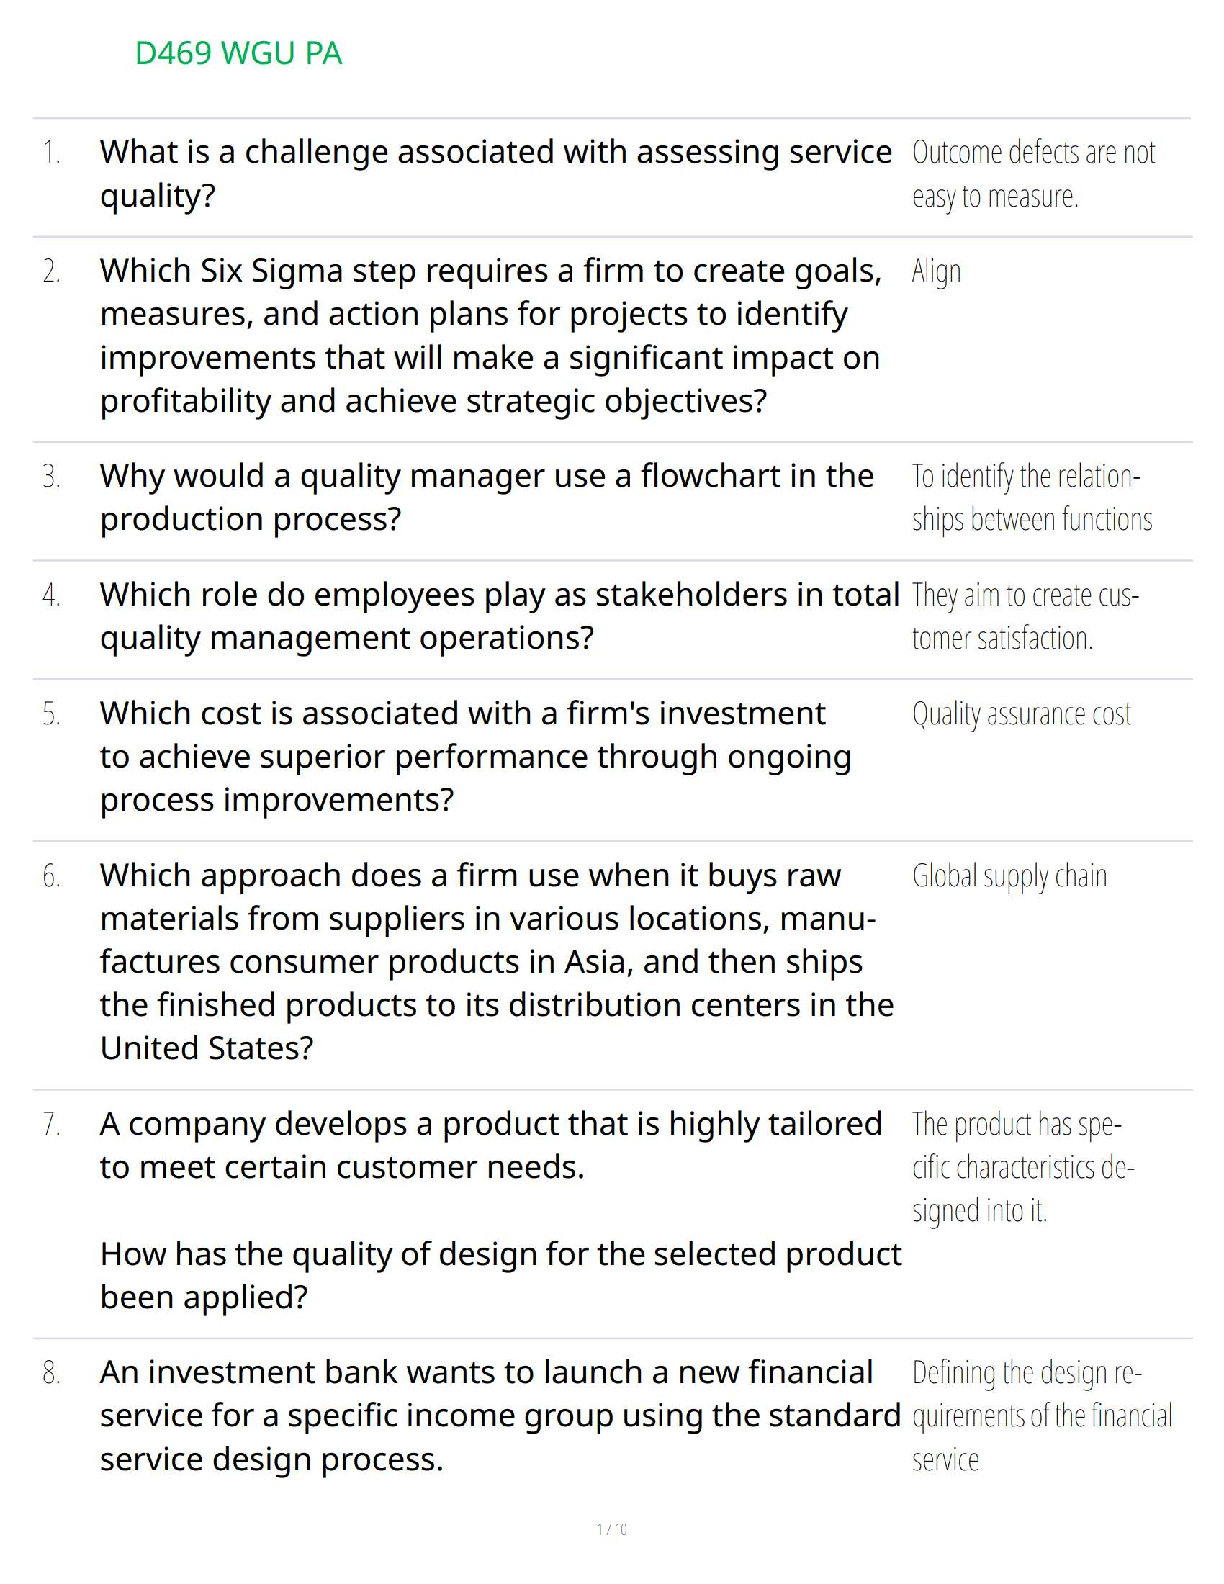
Task: Select the investment bank question text
Action: (500, 1415)
